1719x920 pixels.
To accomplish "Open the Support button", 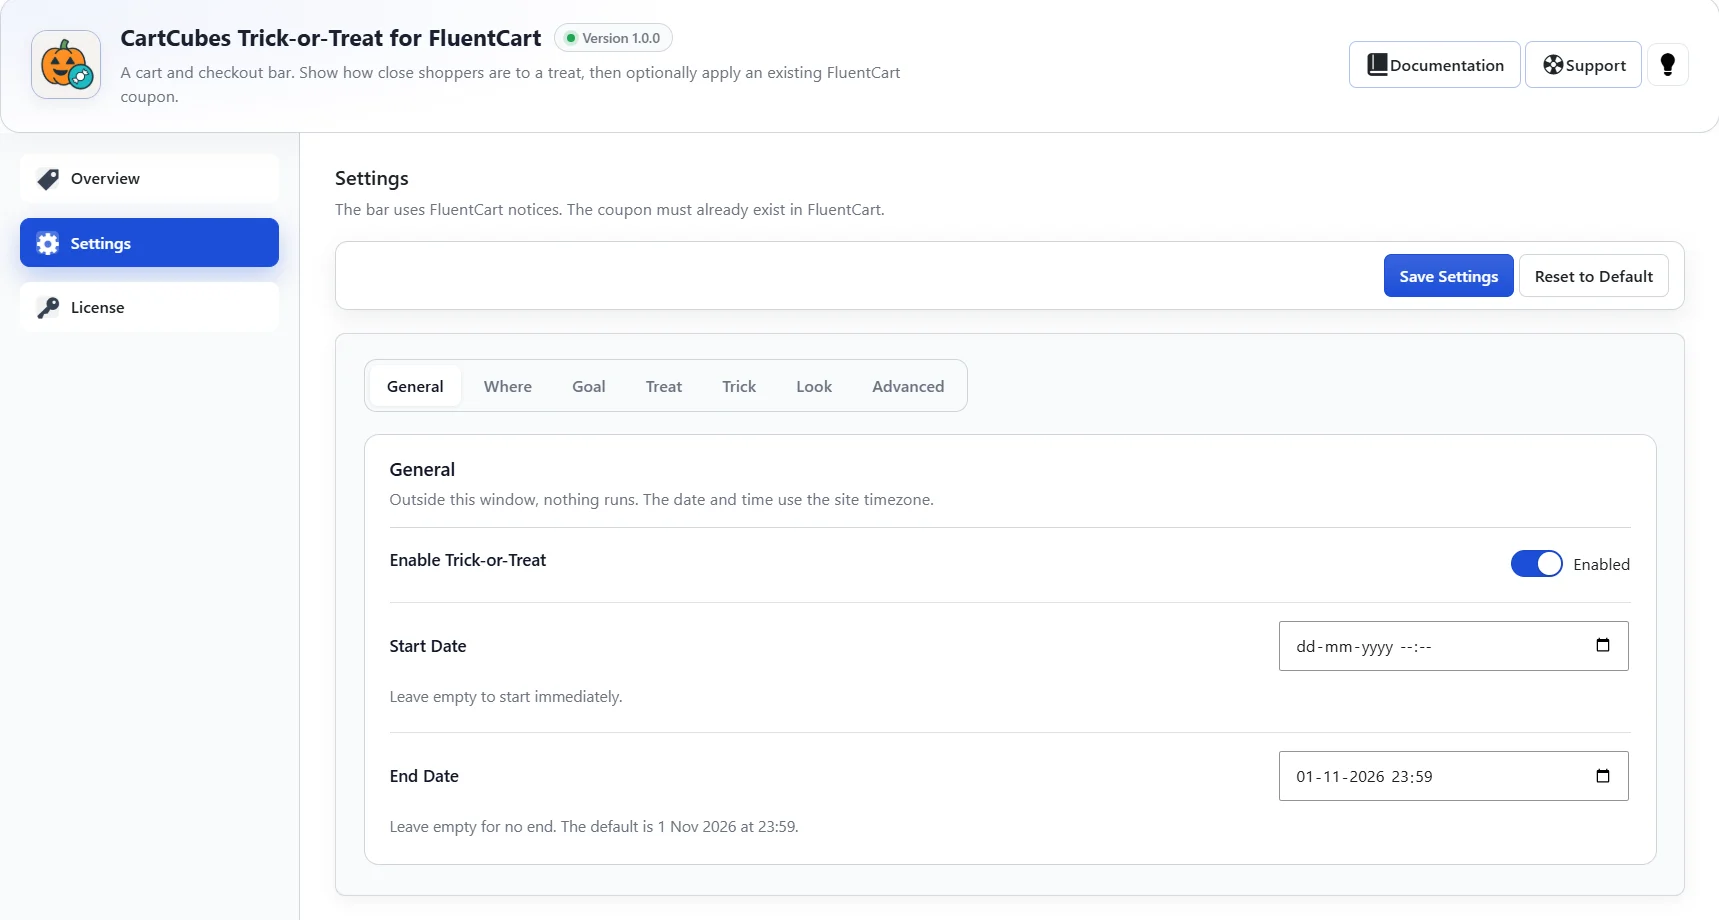I will (1583, 65).
